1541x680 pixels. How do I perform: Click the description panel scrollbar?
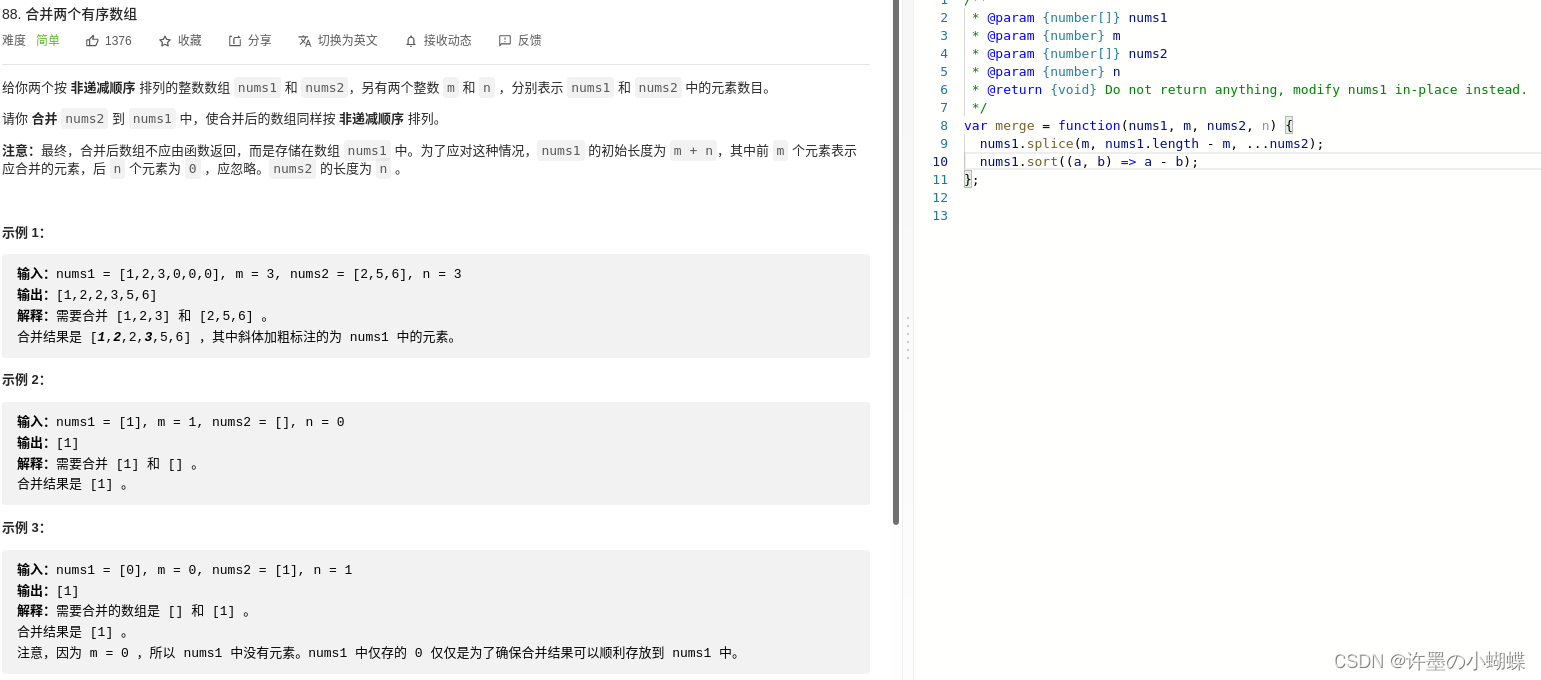point(896,262)
